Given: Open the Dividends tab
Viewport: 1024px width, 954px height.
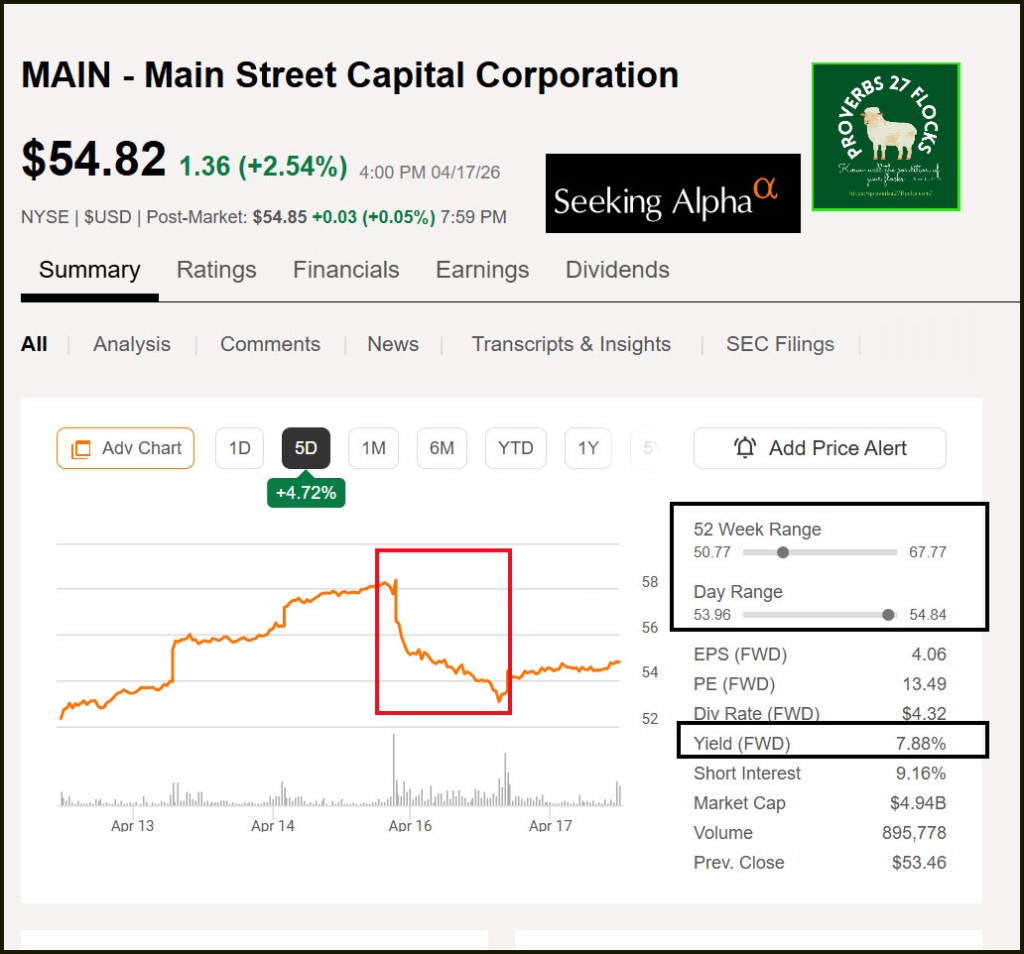Looking at the screenshot, I should pos(617,270).
